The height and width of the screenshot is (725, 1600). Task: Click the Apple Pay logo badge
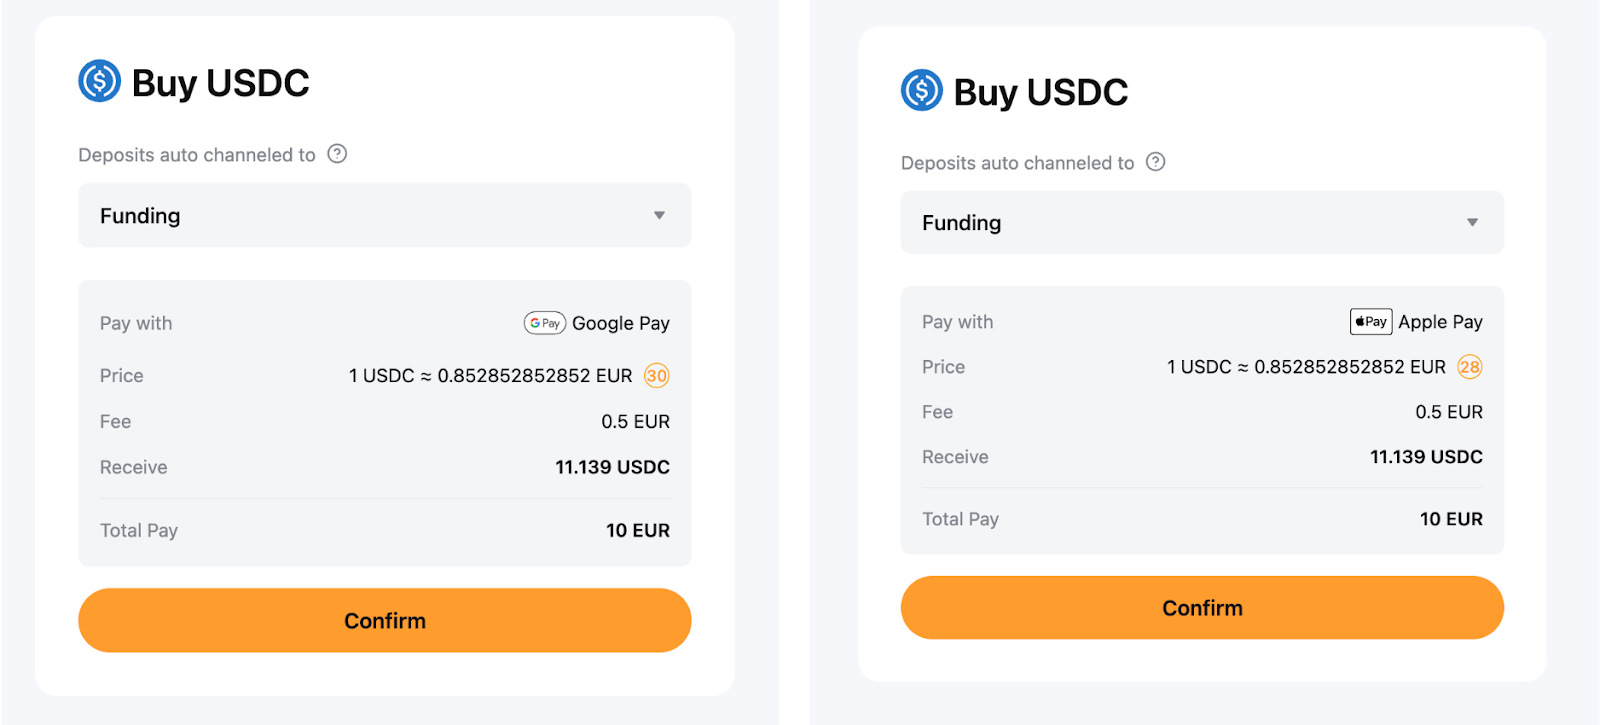click(1371, 321)
